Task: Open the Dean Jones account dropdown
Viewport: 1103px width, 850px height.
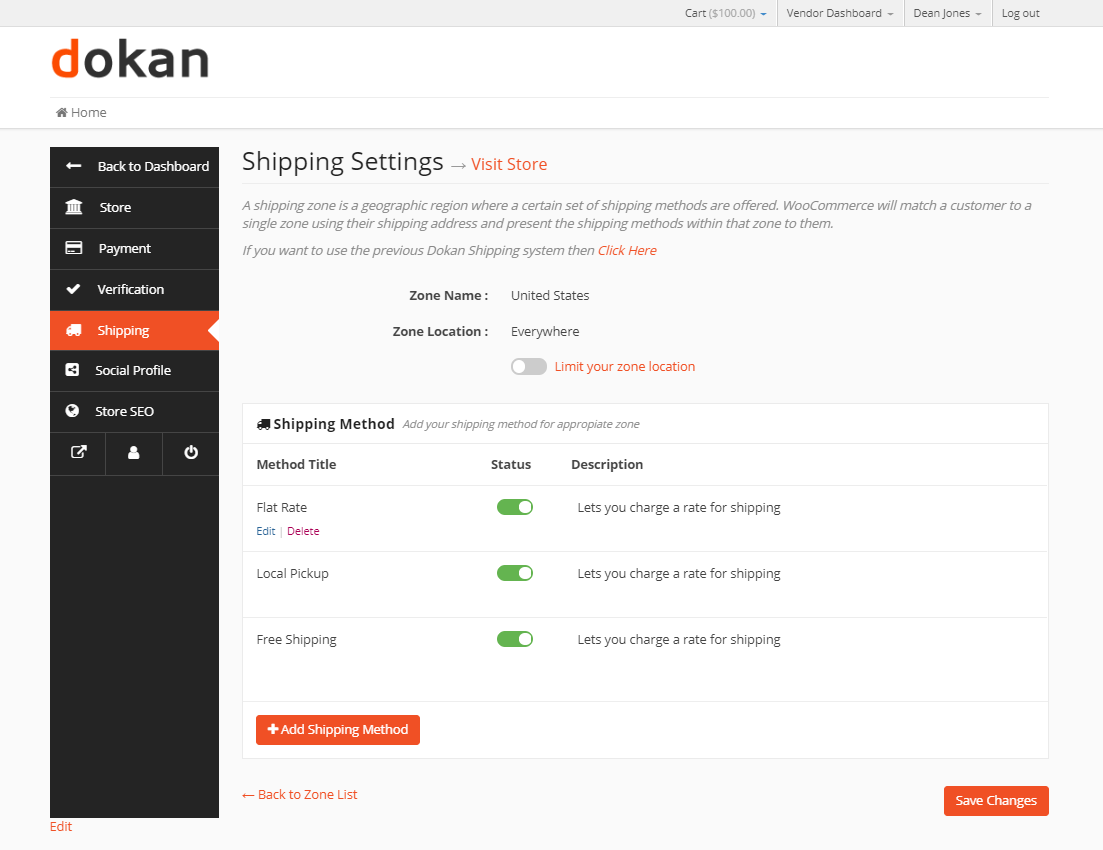Action: 946,13
